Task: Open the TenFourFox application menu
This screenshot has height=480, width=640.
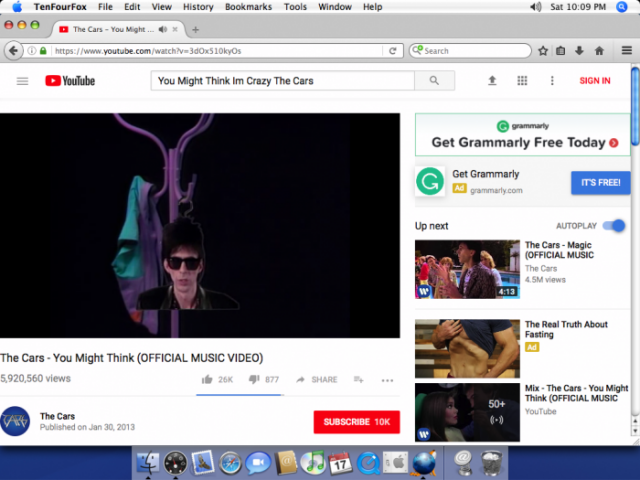Action: tap(60, 7)
